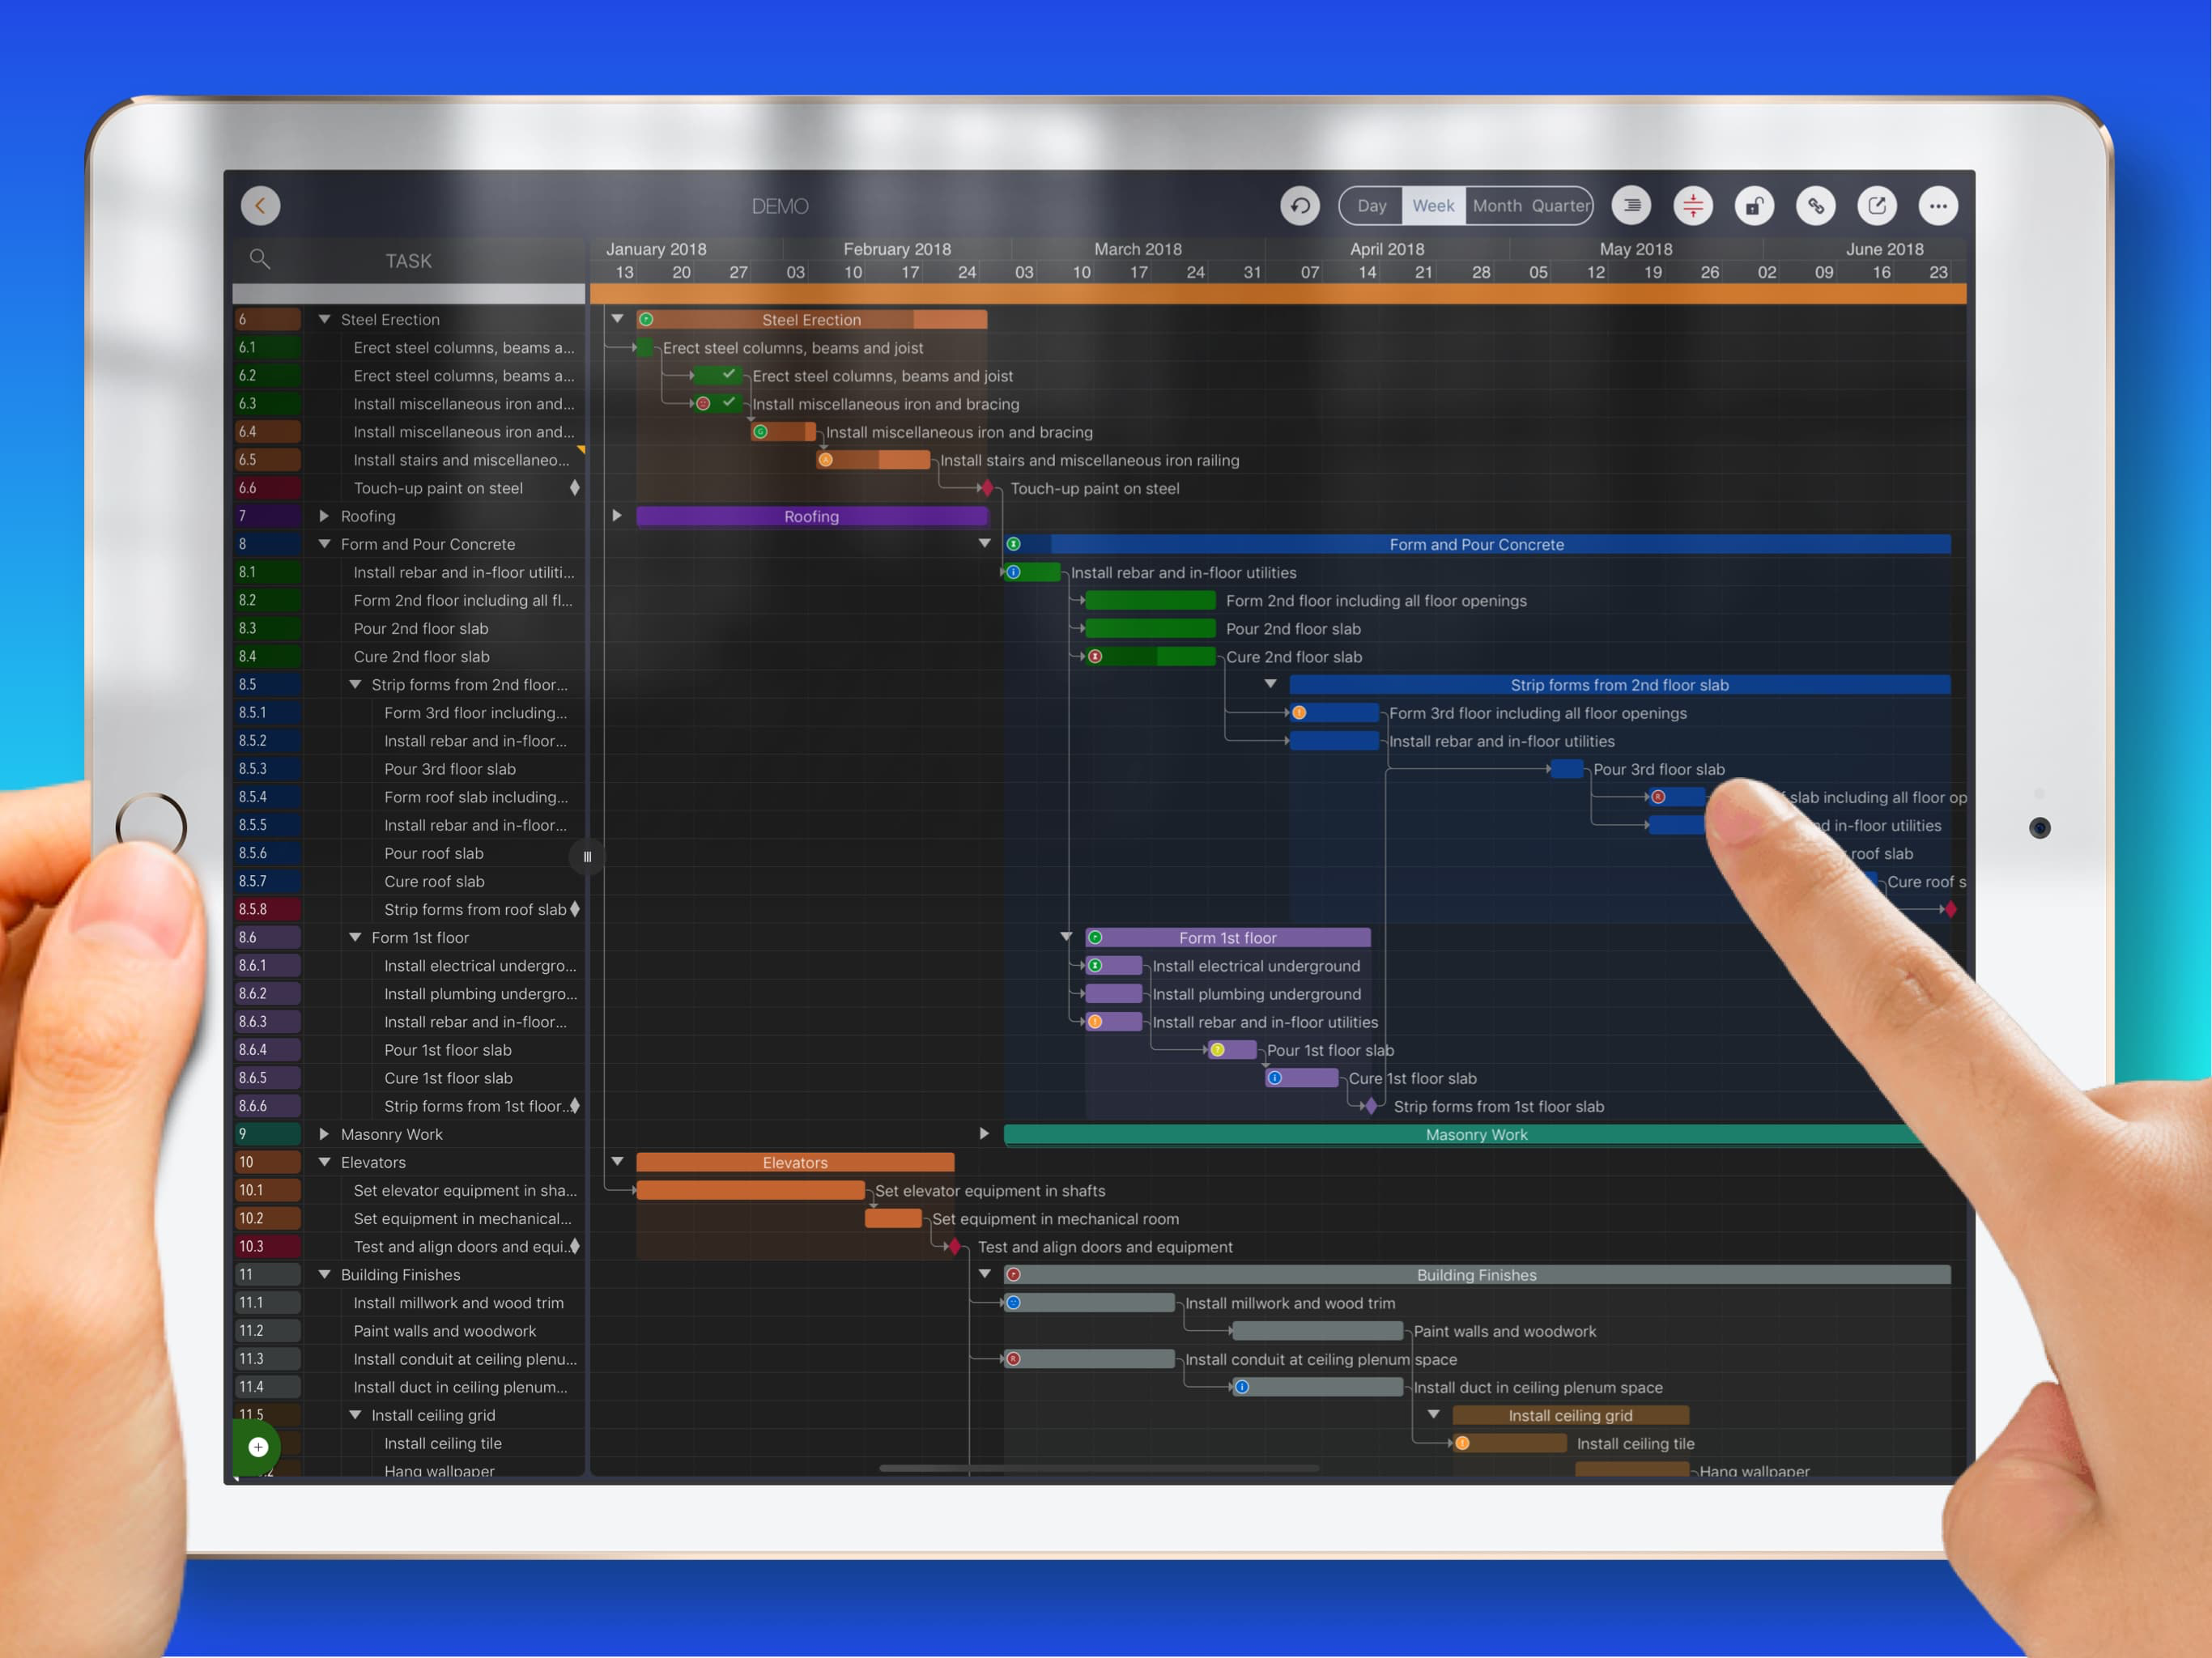The height and width of the screenshot is (1658, 2212).
Task: Collapse Form 1st floor subgroup
Action: coord(355,937)
